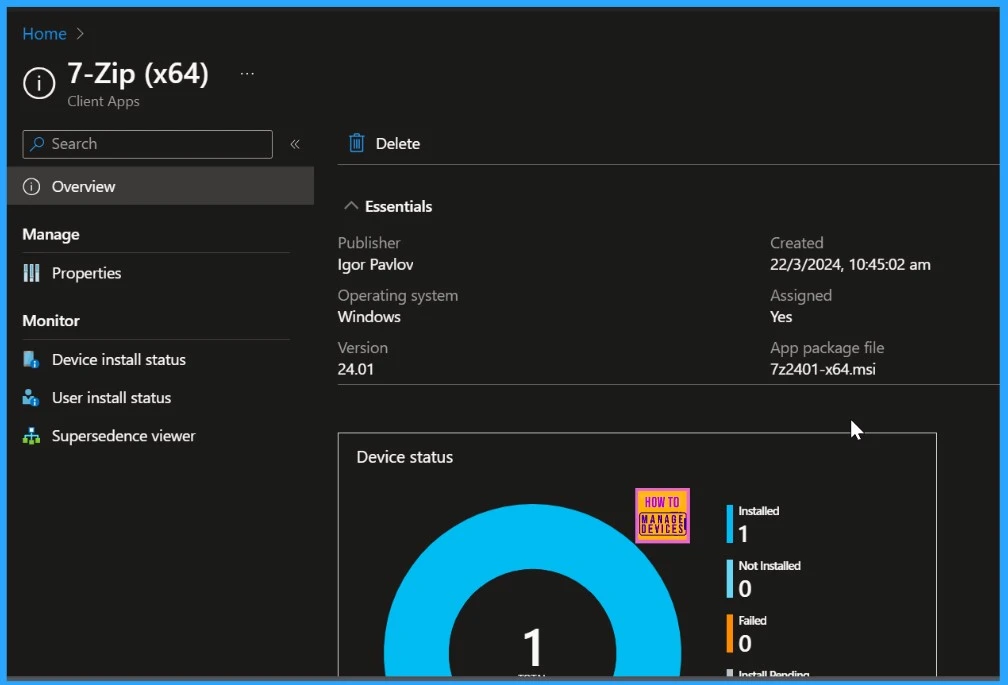Select version value 24.01

(x=356, y=369)
